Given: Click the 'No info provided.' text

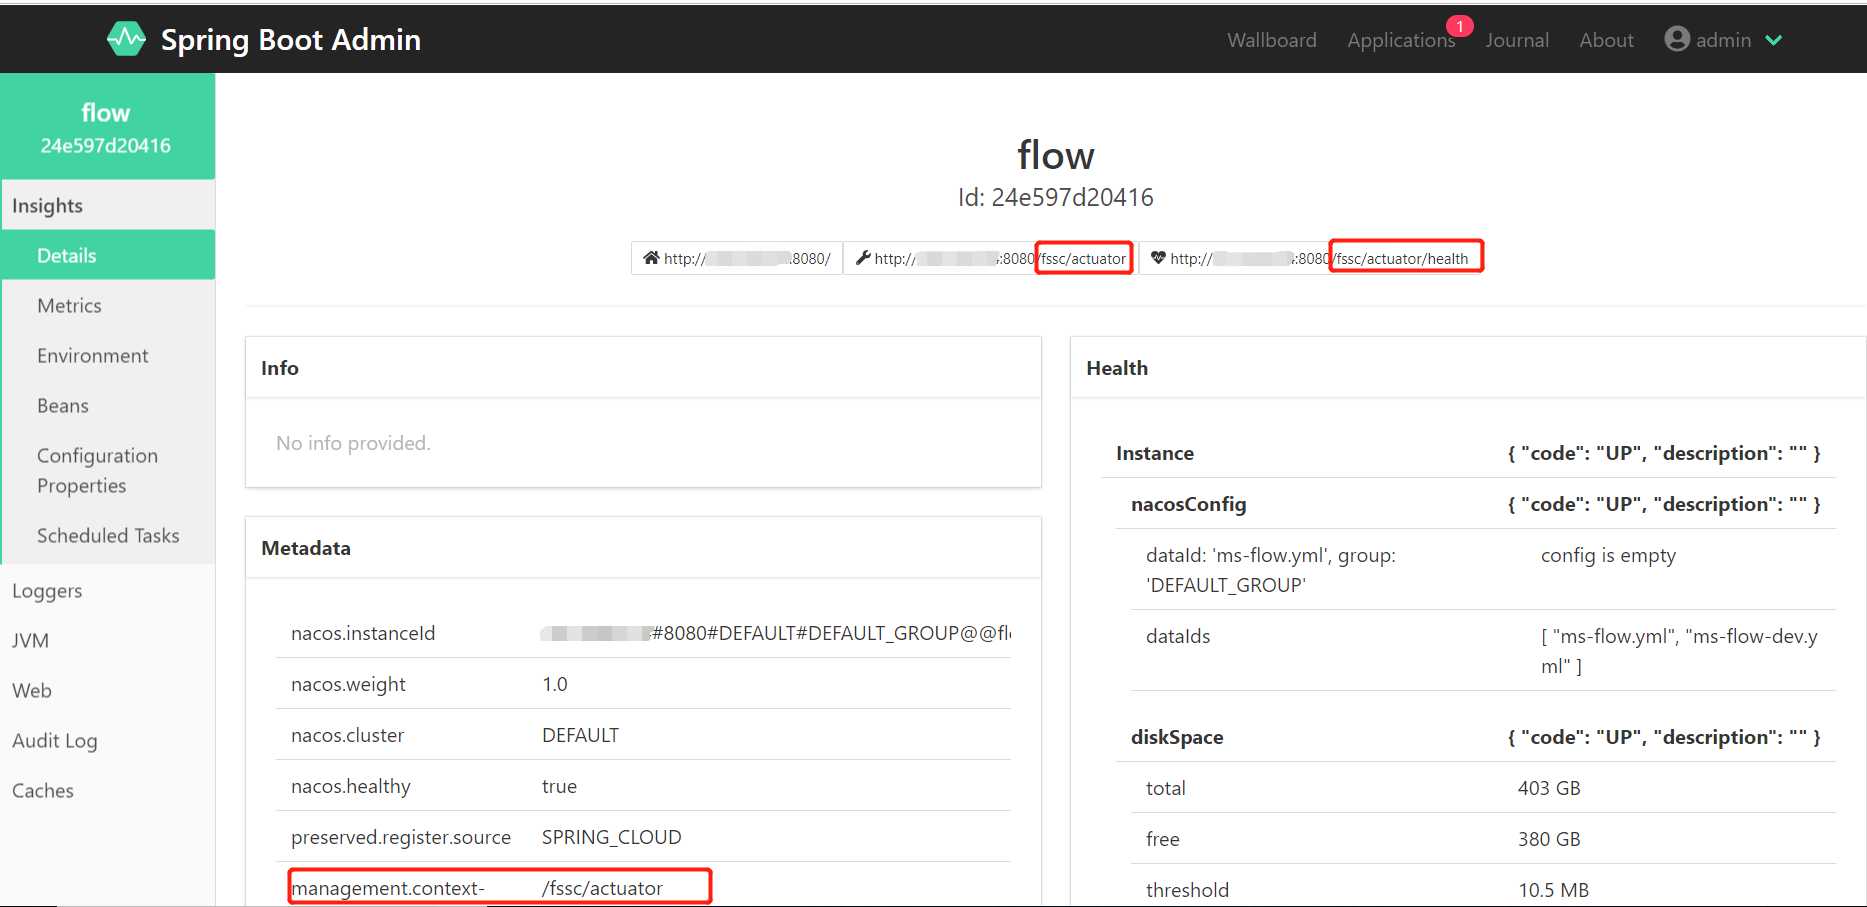Looking at the screenshot, I should coord(353,442).
